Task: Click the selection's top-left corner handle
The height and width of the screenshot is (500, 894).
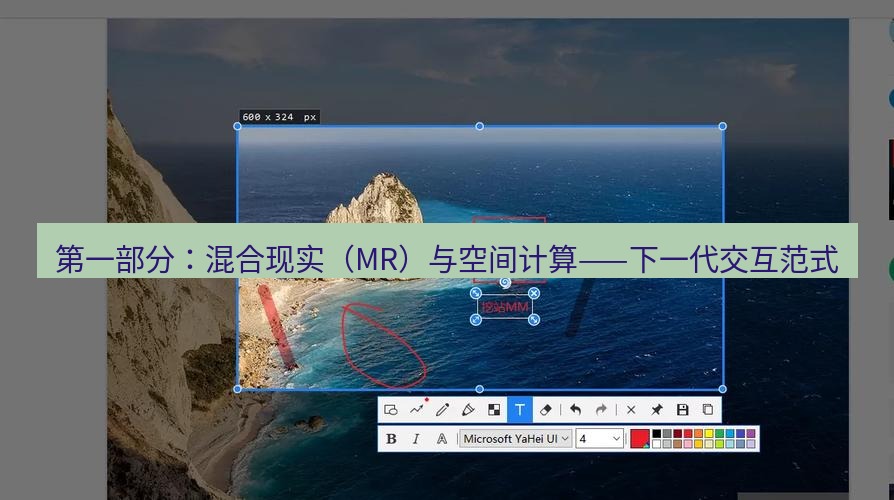Action: pyautogui.click(x=238, y=126)
